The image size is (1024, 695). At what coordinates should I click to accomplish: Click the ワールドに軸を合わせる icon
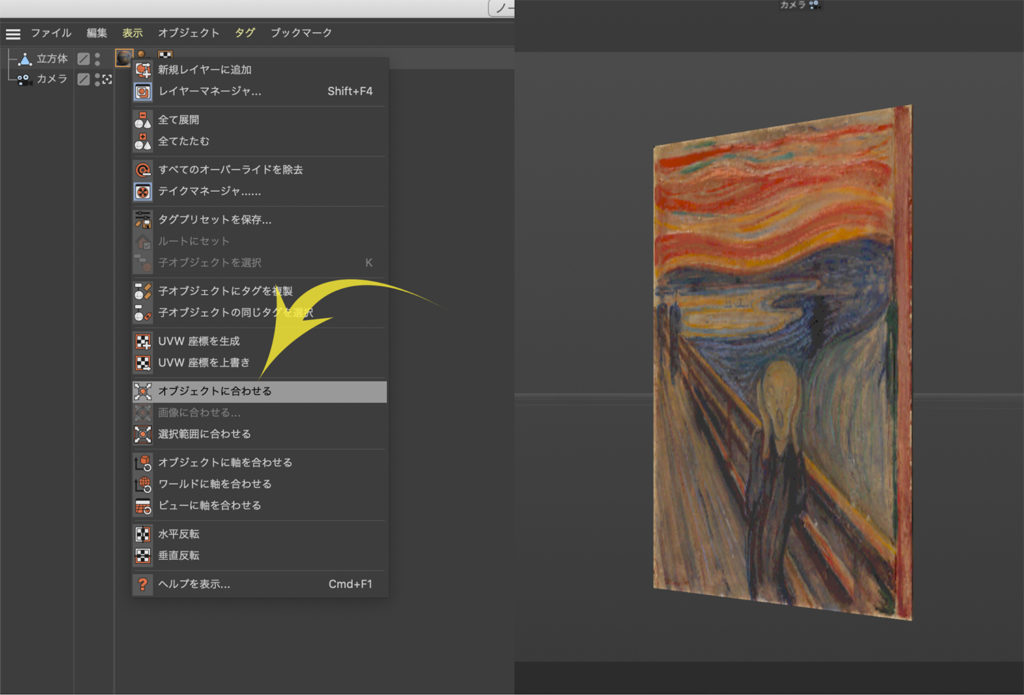click(142, 484)
